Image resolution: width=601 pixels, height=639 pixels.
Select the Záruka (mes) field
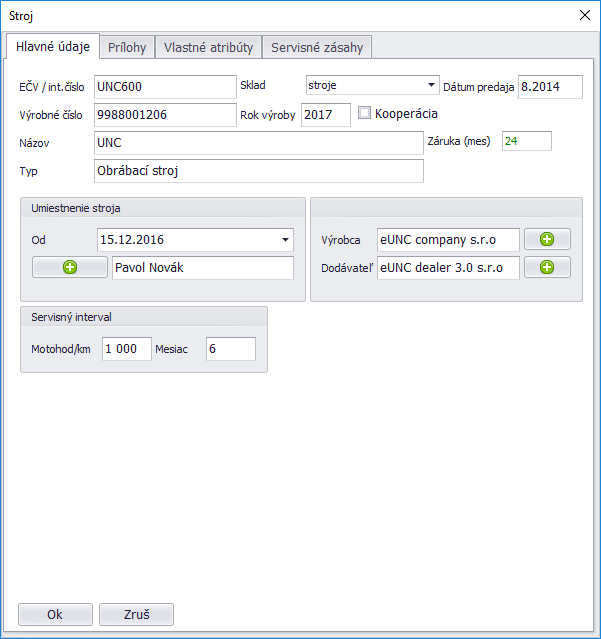[x=526, y=141]
